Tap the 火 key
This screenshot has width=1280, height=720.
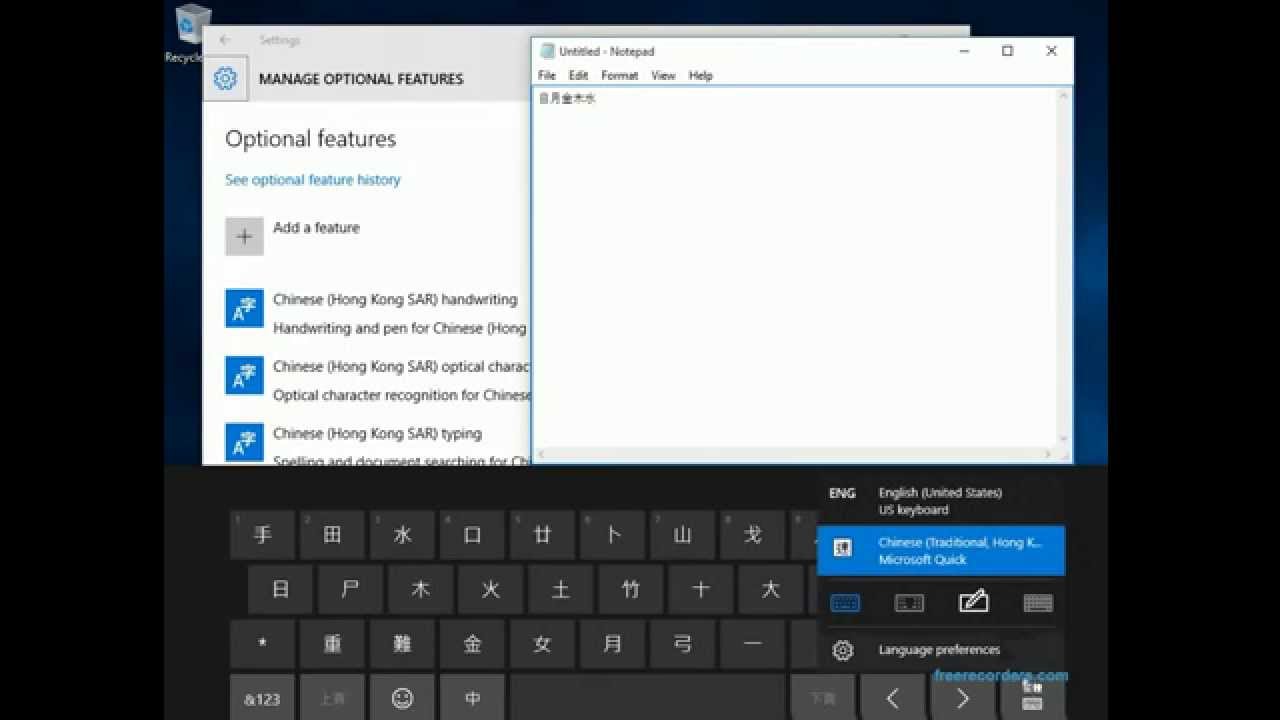click(490, 590)
